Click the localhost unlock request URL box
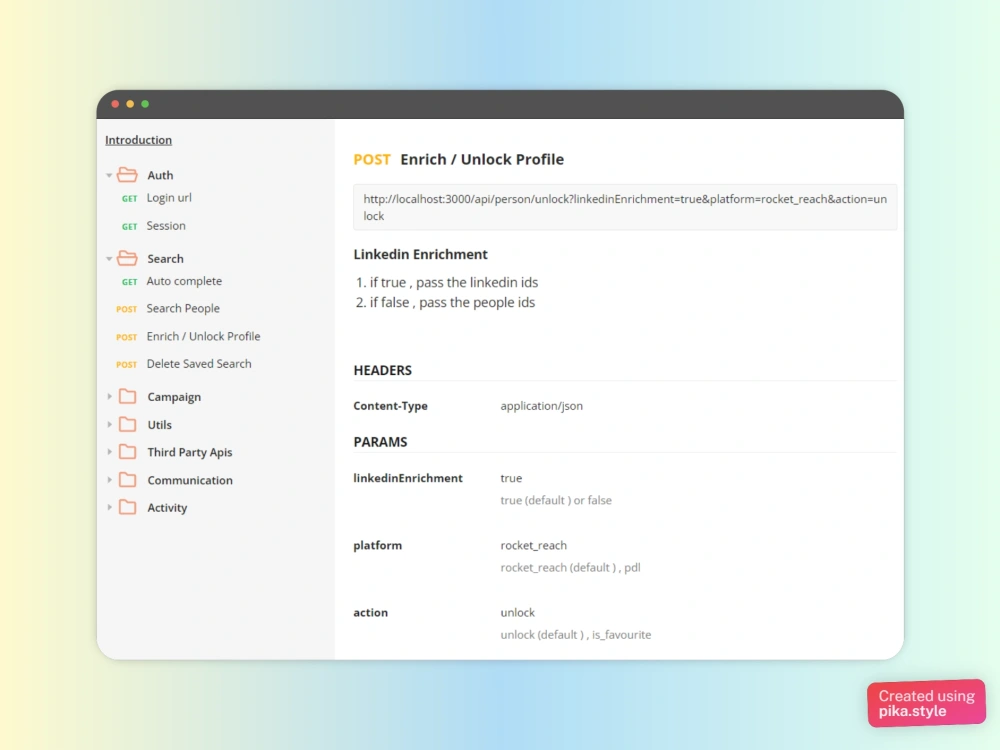Viewport: 1000px width, 750px height. point(625,207)
